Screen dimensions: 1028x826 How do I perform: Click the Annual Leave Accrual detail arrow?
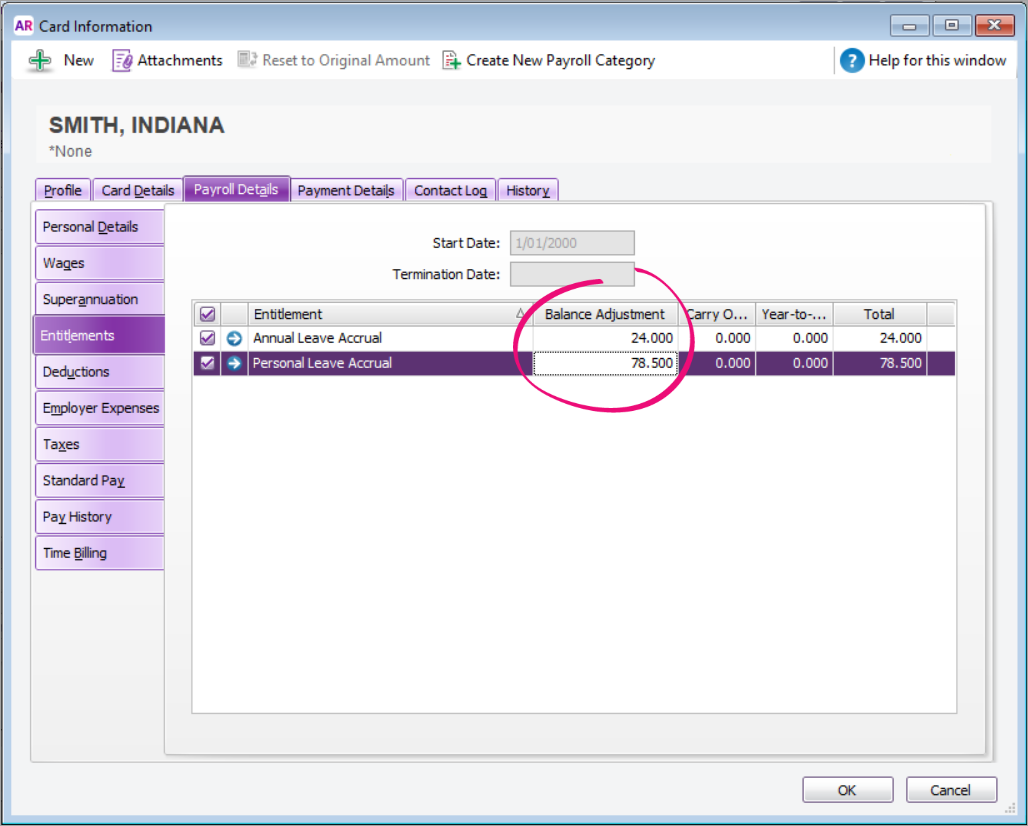click(234, 338)
